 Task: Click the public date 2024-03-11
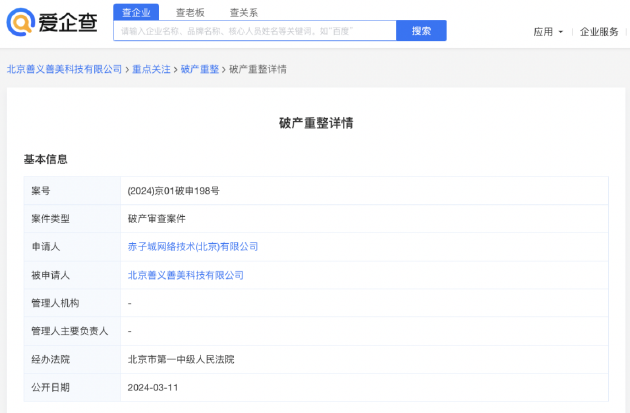[x=153, y=388]
